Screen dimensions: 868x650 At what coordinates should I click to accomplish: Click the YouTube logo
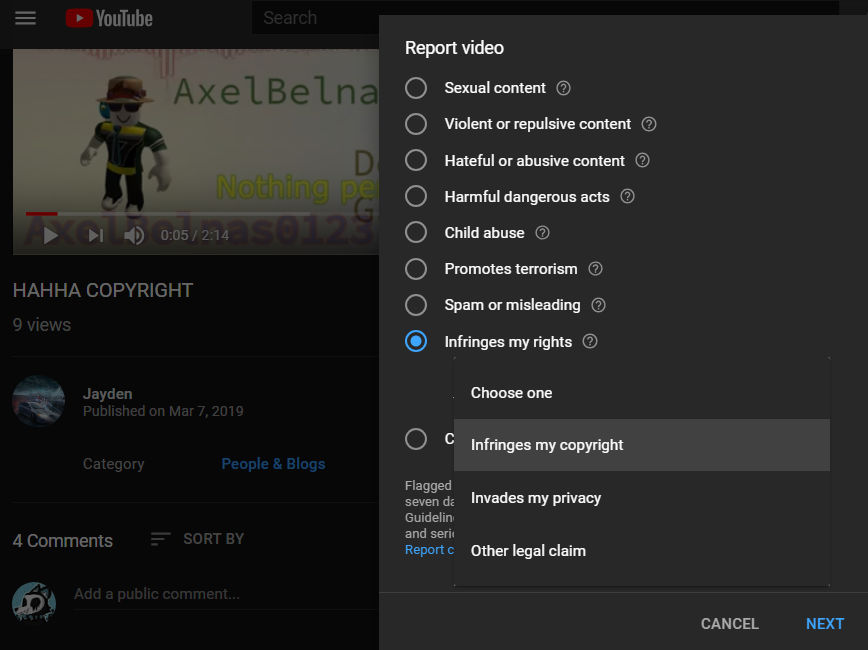click(x=109, y=18)
